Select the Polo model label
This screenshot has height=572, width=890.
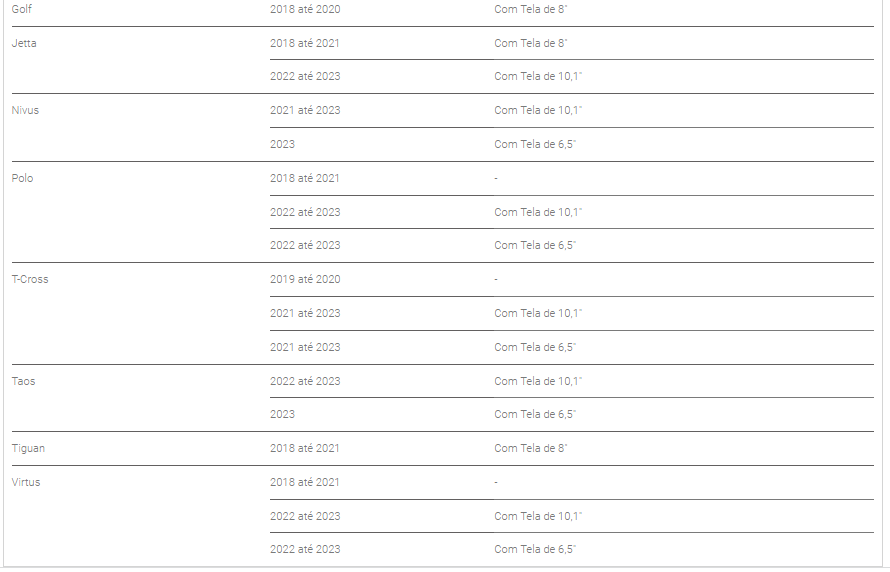22,178
